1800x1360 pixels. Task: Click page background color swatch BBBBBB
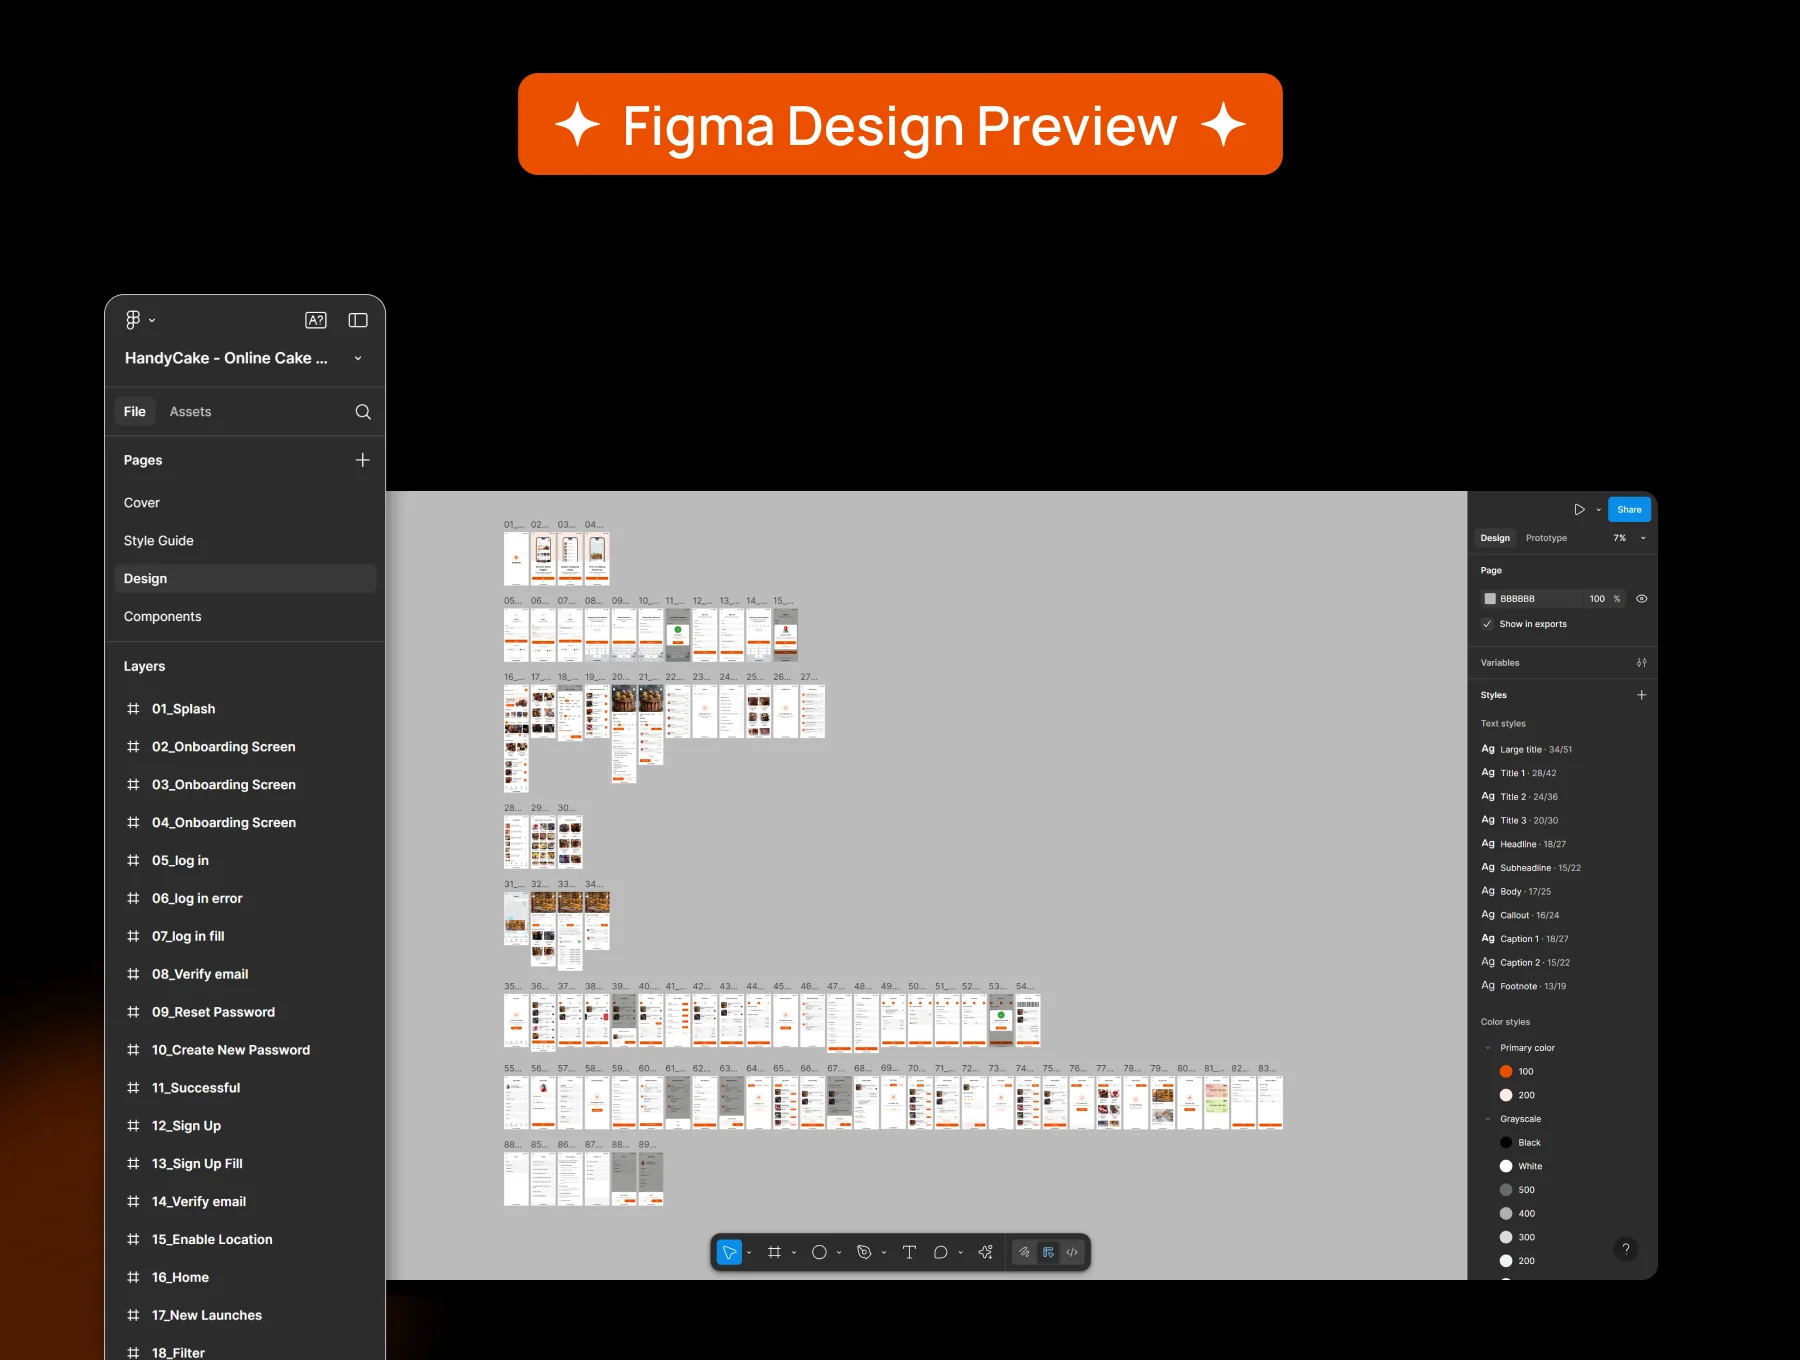click(1490, 599)
